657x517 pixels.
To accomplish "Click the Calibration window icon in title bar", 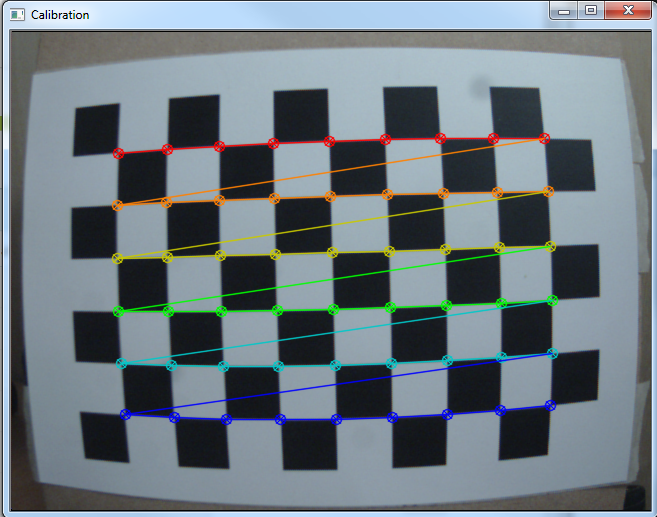I will (x=17, y=15).
